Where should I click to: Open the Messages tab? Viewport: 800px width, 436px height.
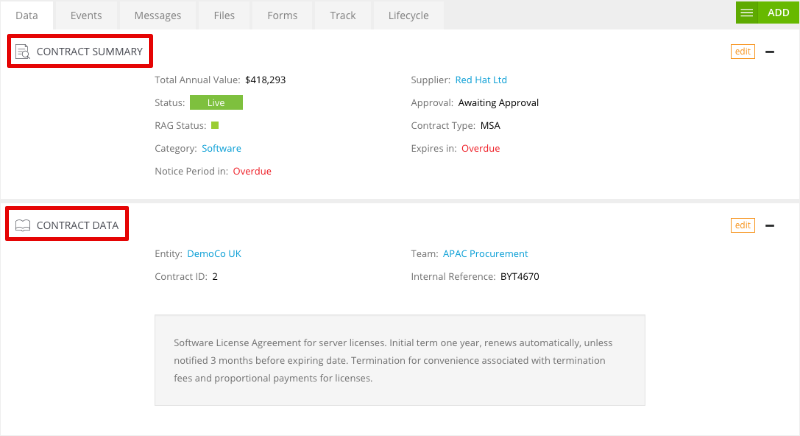(158, 15)
